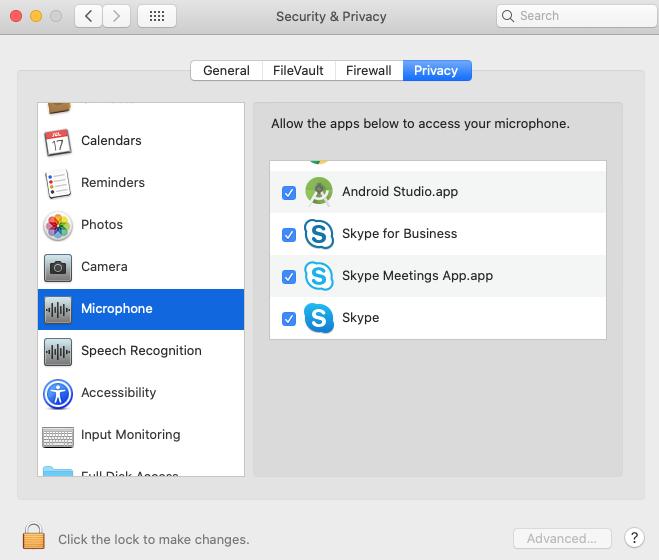659x560 pixels.
Task: Uncheck Skype for Business microphone access
Action: click(x=289, y=235)
